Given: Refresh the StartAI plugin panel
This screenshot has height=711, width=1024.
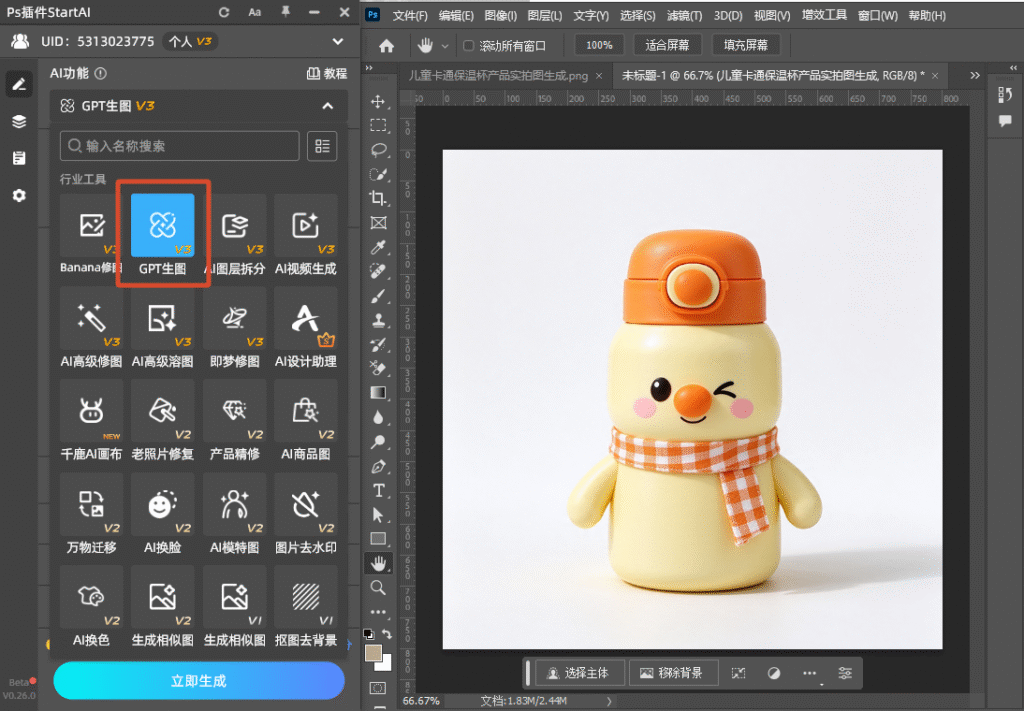Looking at the screenshot, I should [x=224, y=12].
